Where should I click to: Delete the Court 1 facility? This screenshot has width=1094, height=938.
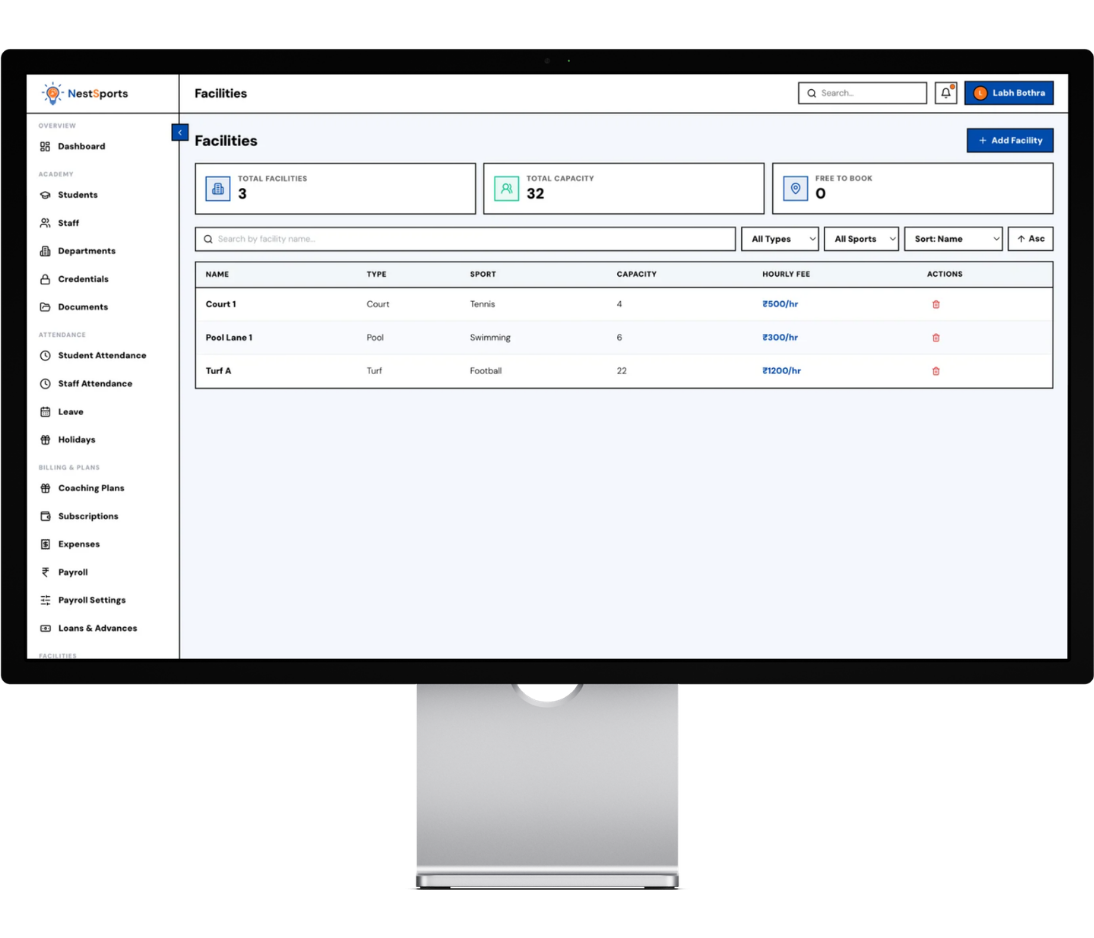936,304
